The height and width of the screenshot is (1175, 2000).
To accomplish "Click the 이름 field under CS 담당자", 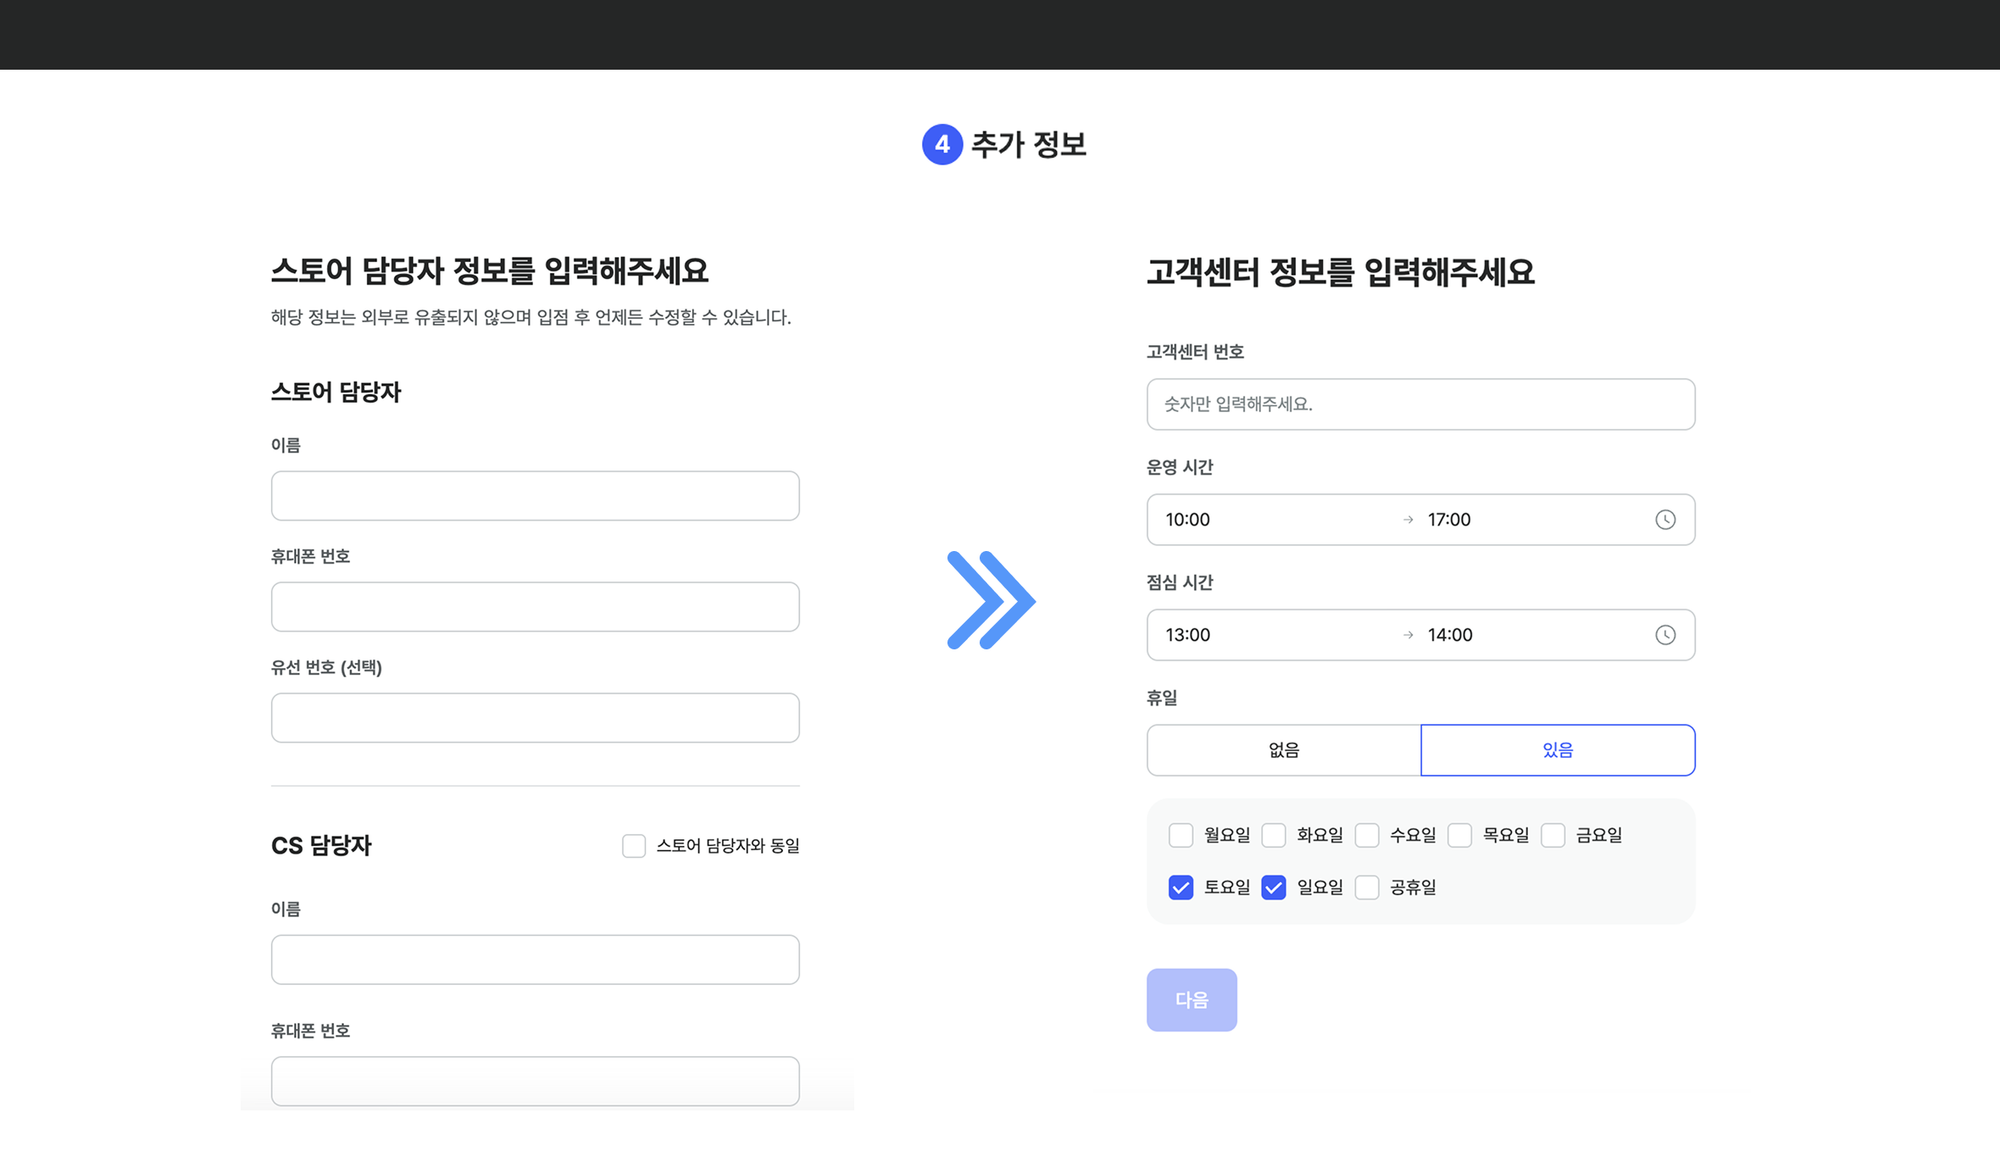I will (x=535, y=959).
